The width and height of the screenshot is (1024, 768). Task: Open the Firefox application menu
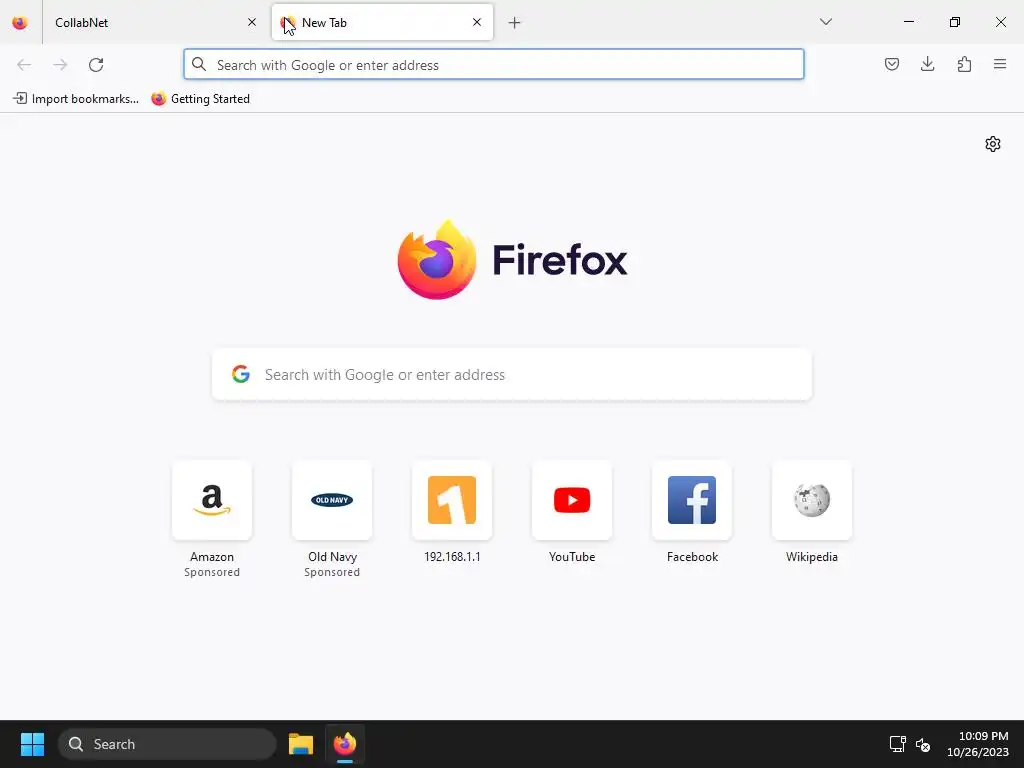click(1000, 64)
